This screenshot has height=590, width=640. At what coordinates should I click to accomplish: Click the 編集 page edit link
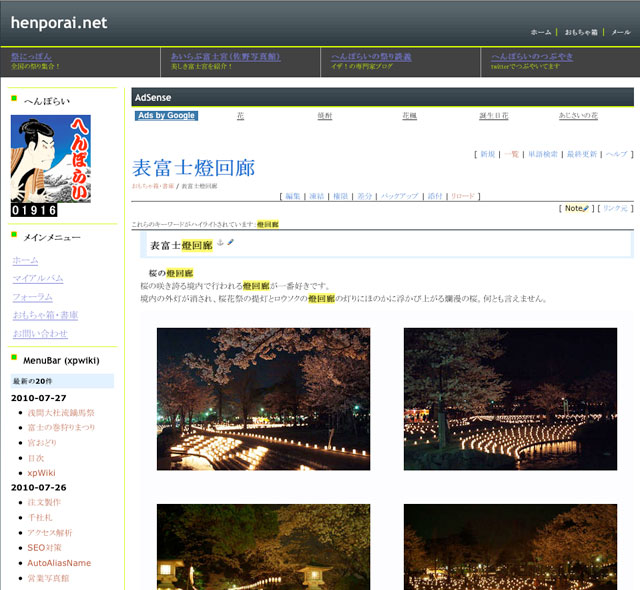pos(293,196)
